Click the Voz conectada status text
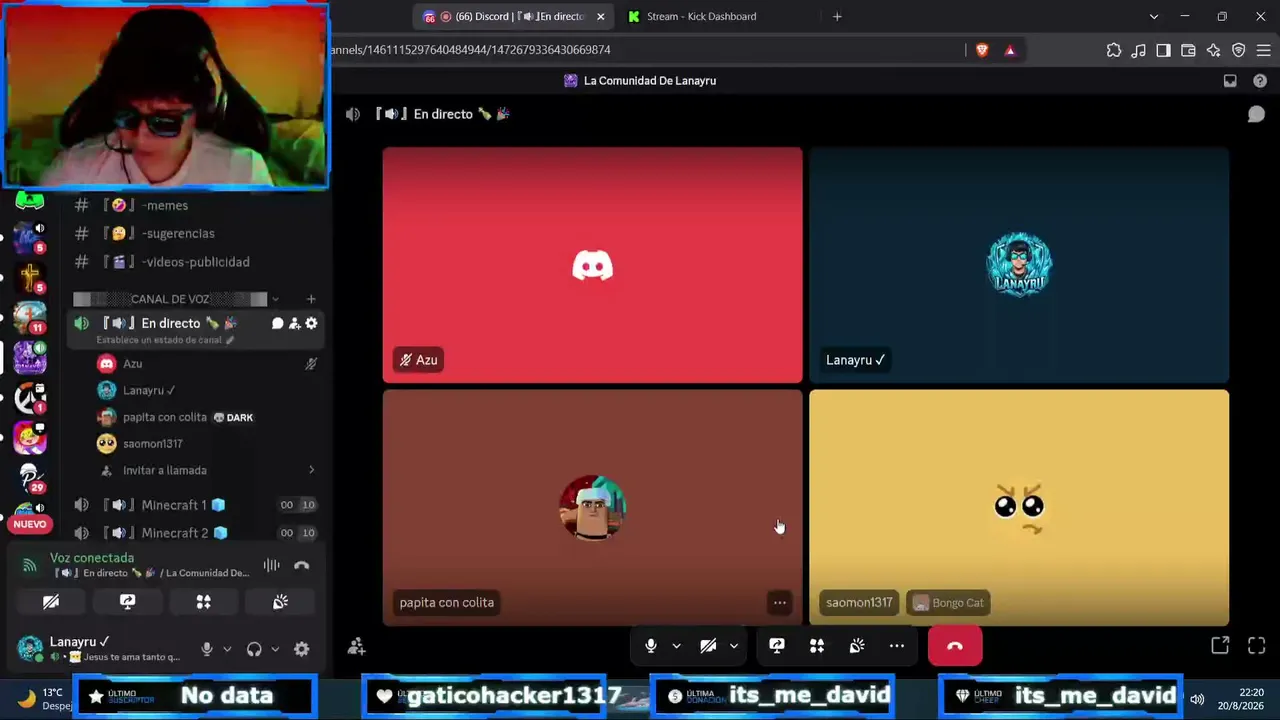 (x=92, y=558)
